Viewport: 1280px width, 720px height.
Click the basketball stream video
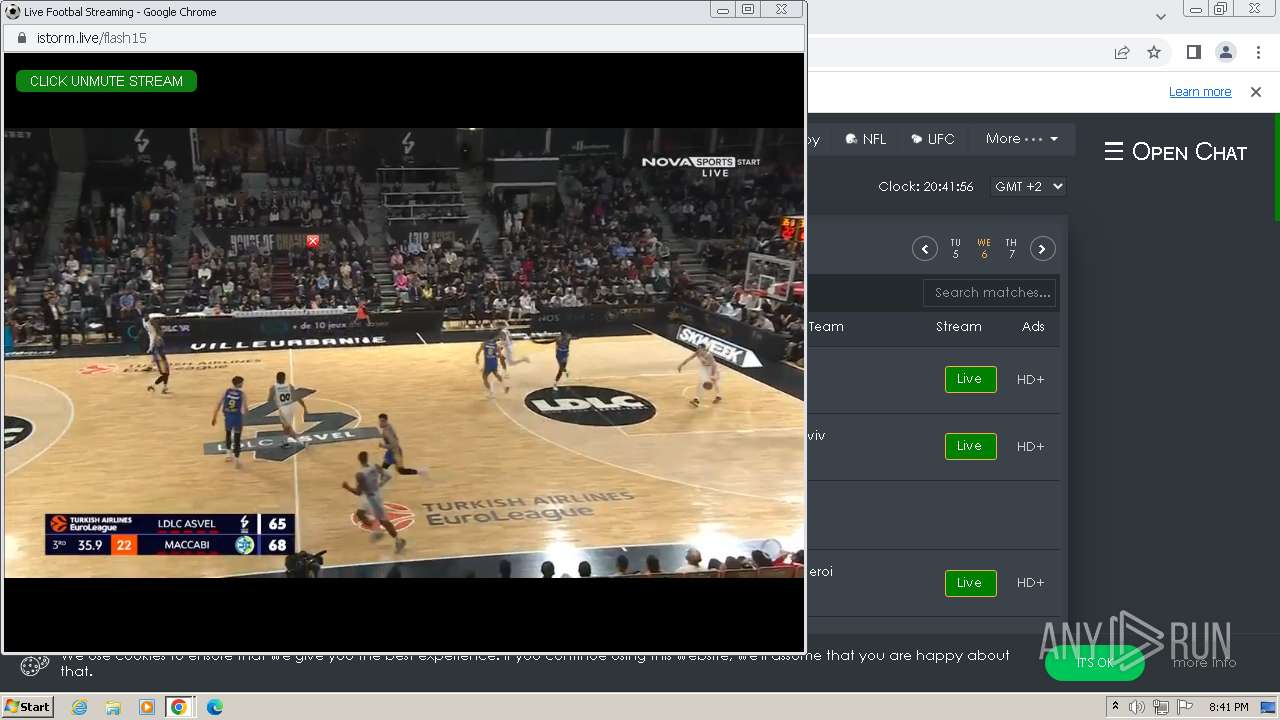pyautogui.click(x=404, y=352)
